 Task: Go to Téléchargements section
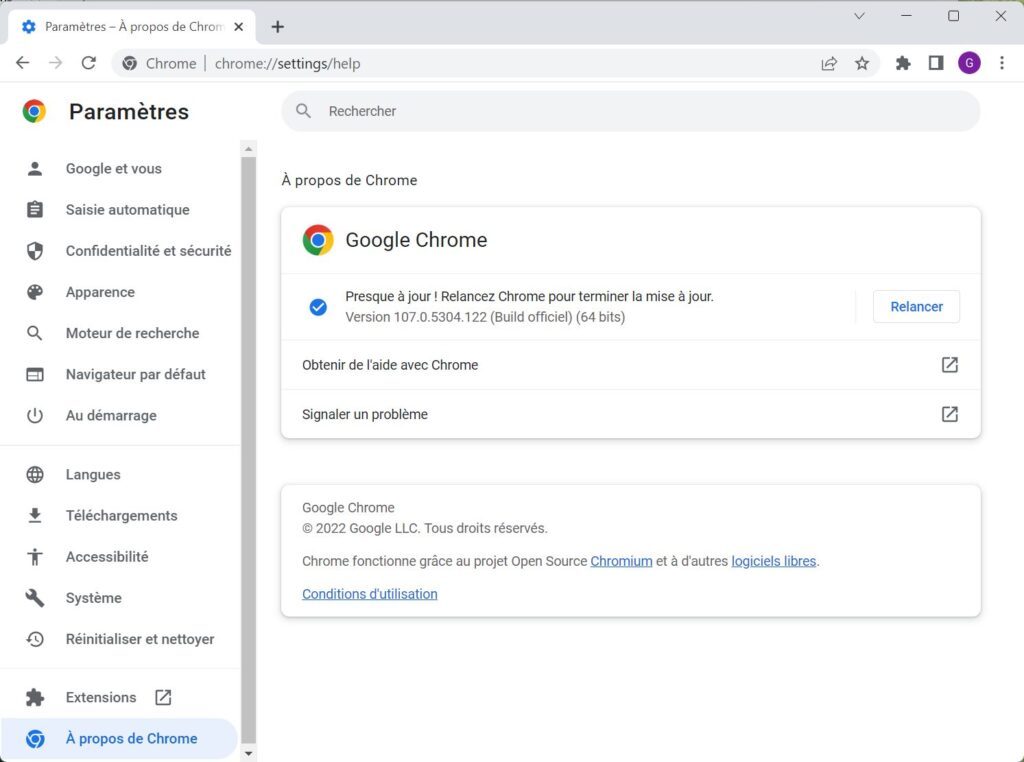click(120, 516)
